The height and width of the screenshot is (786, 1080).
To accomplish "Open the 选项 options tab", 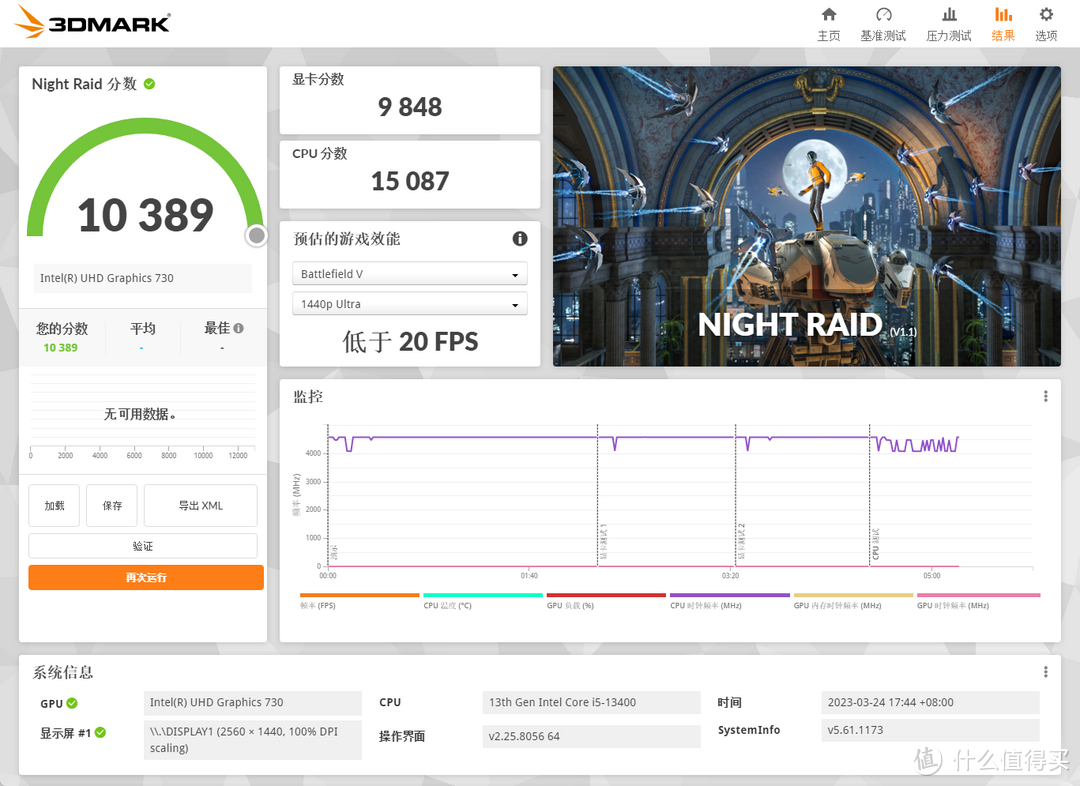I will coord(1046,24).
